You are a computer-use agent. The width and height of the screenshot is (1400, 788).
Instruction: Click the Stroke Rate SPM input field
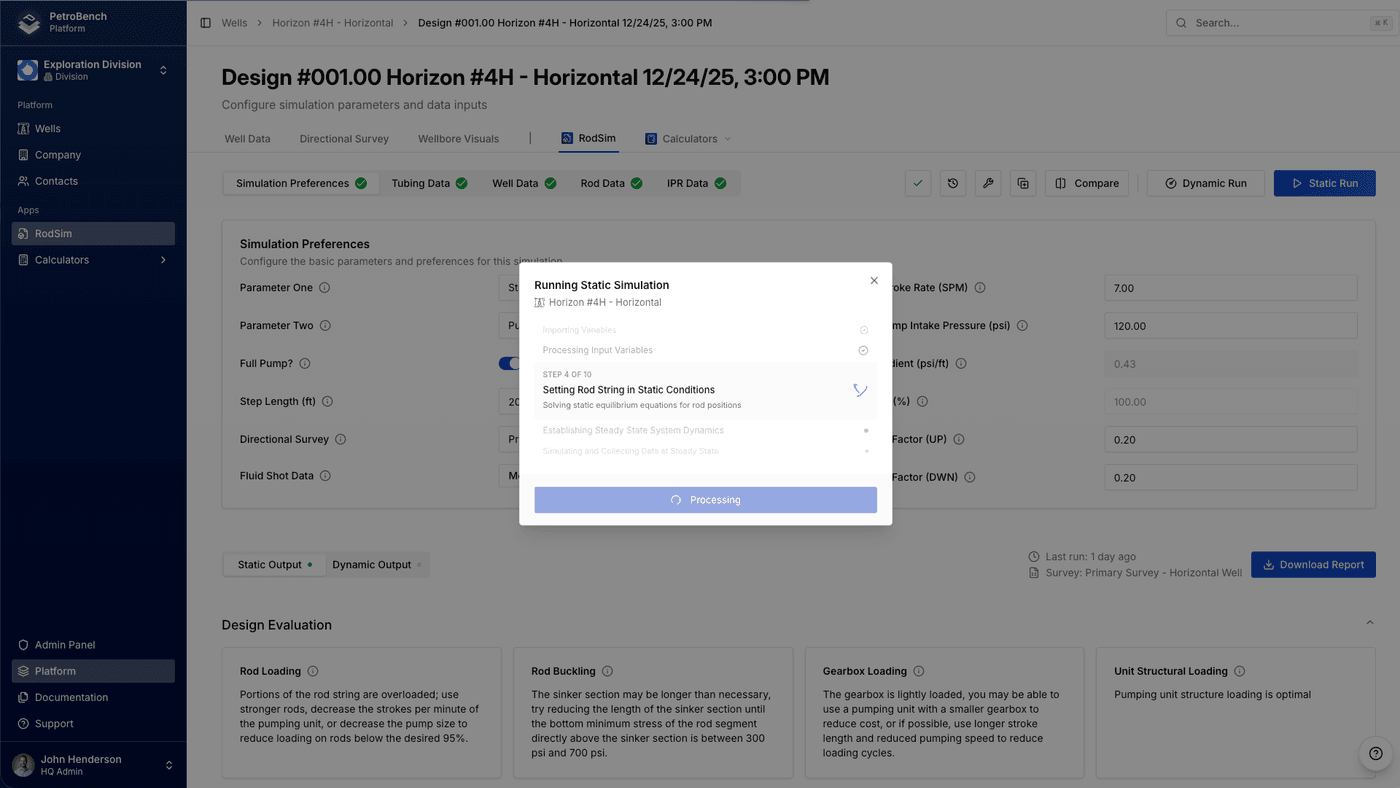pyautogui.click(x=1230, y=288)
